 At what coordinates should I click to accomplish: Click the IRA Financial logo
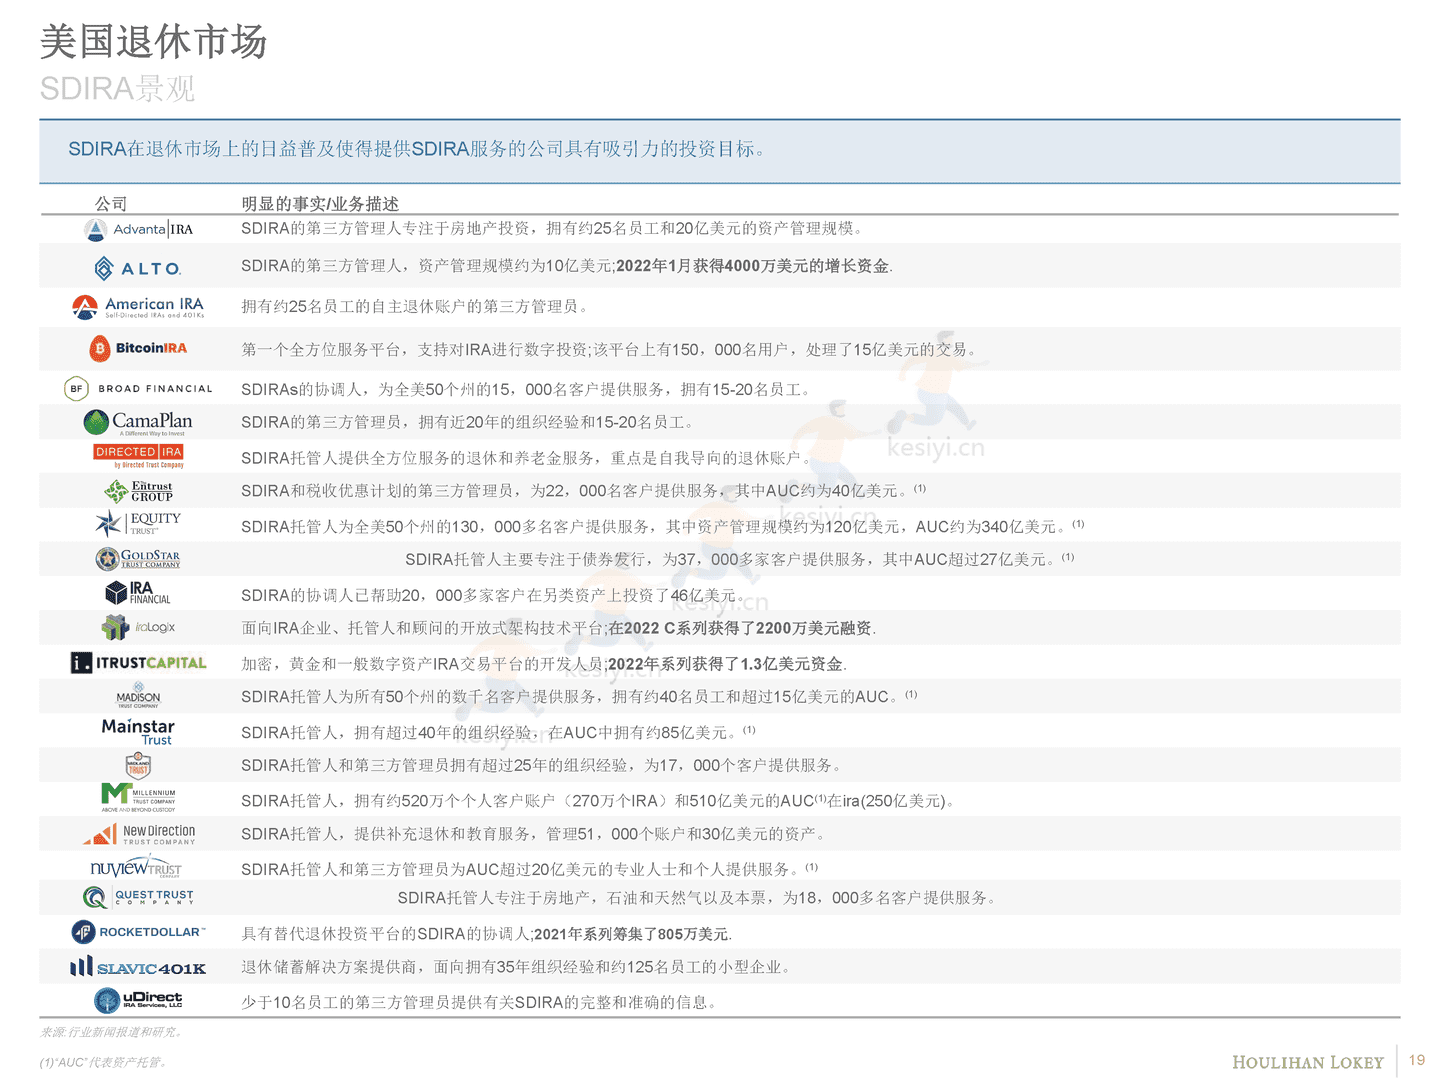[x=138, y=593]
